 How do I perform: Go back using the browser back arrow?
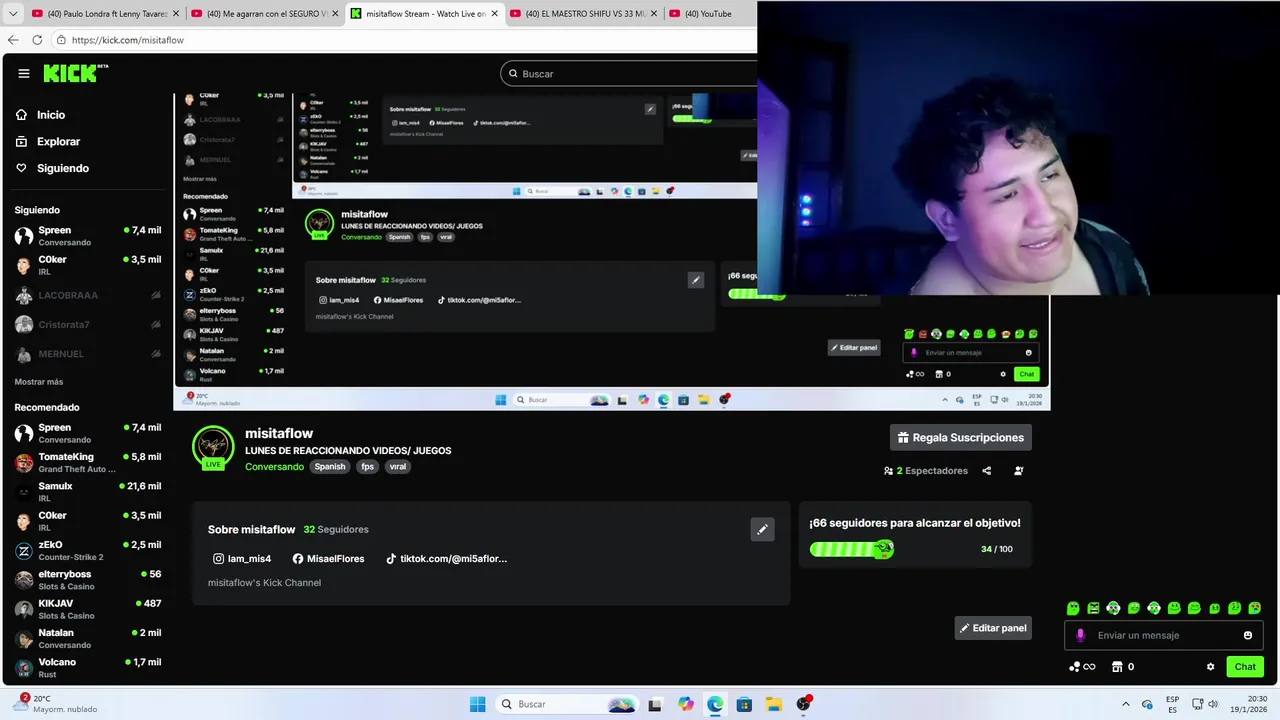point(13,40)
